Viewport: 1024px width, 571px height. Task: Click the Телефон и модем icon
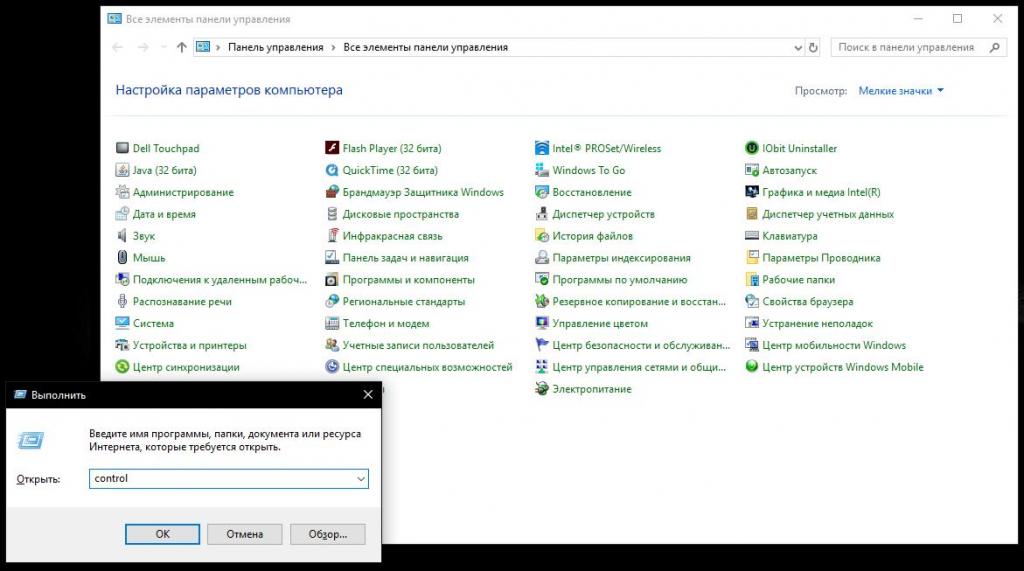332,323
